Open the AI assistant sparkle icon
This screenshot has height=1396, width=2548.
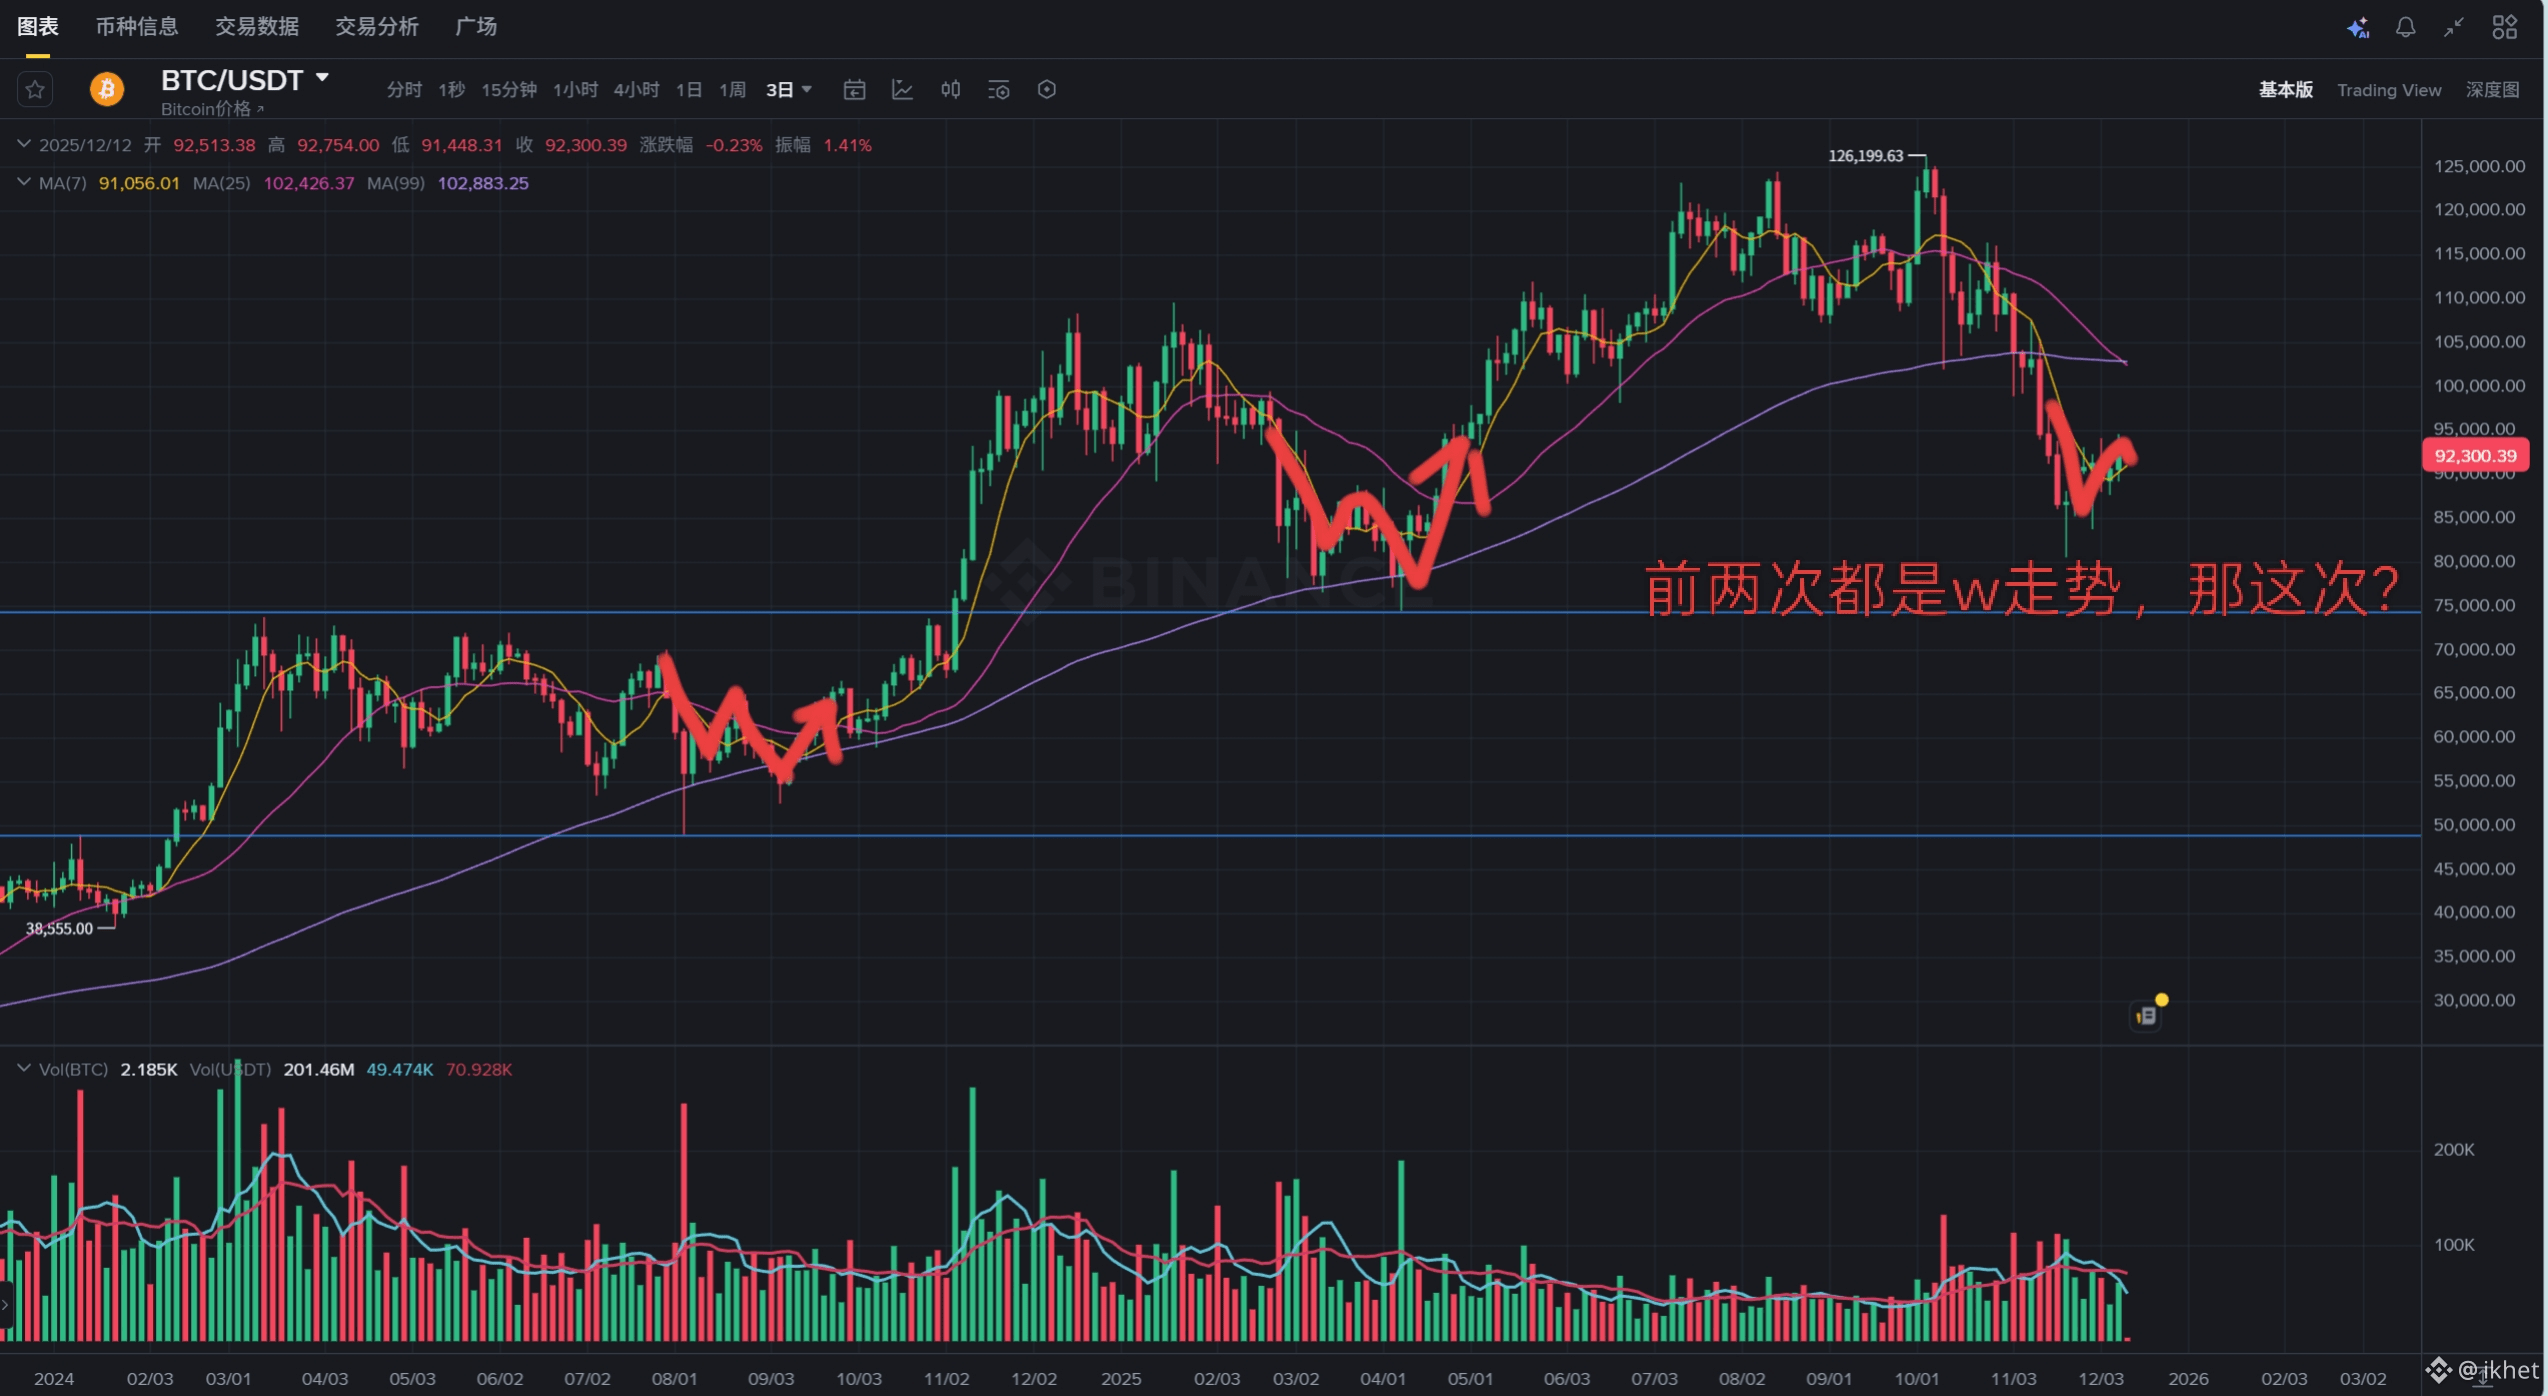tap(2357, 28)
